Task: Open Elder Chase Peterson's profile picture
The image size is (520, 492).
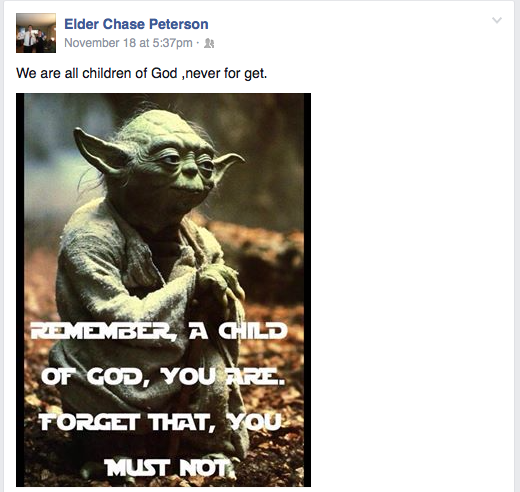Action: point(36,33)
